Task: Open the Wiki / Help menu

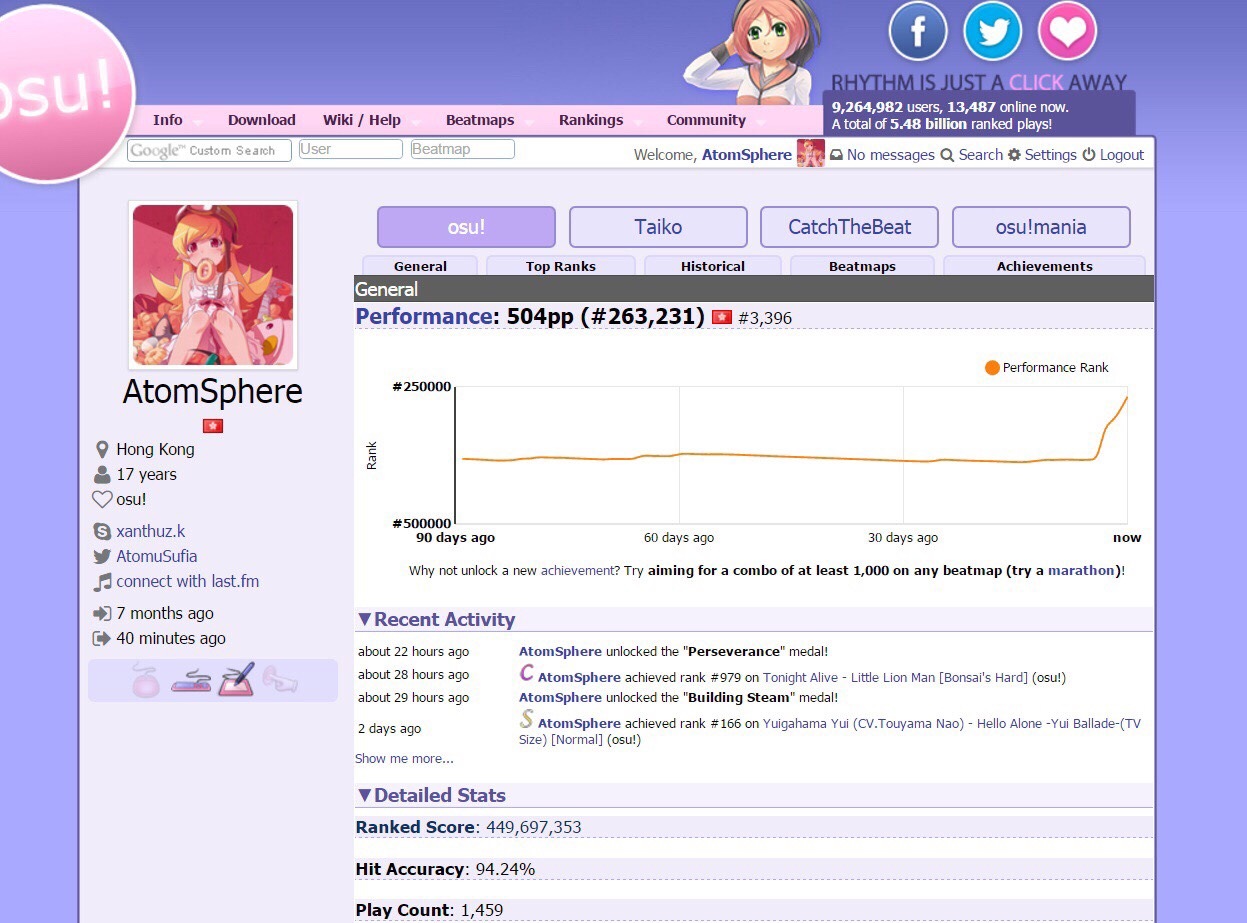Action: [x=362, y=120]
